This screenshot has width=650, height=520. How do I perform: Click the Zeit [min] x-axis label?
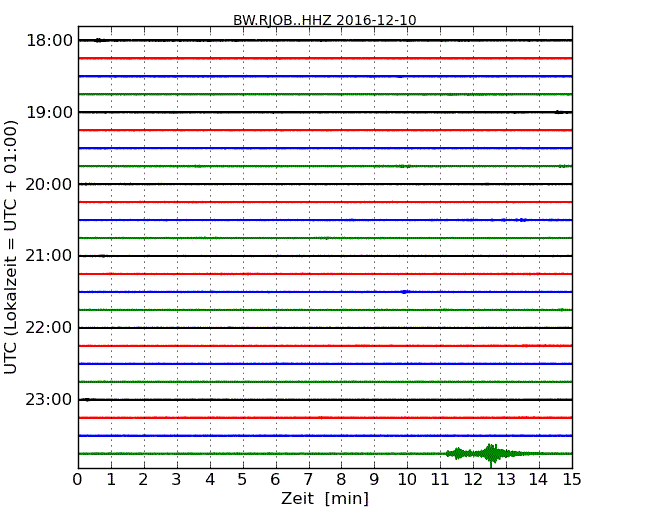(325, 498)
